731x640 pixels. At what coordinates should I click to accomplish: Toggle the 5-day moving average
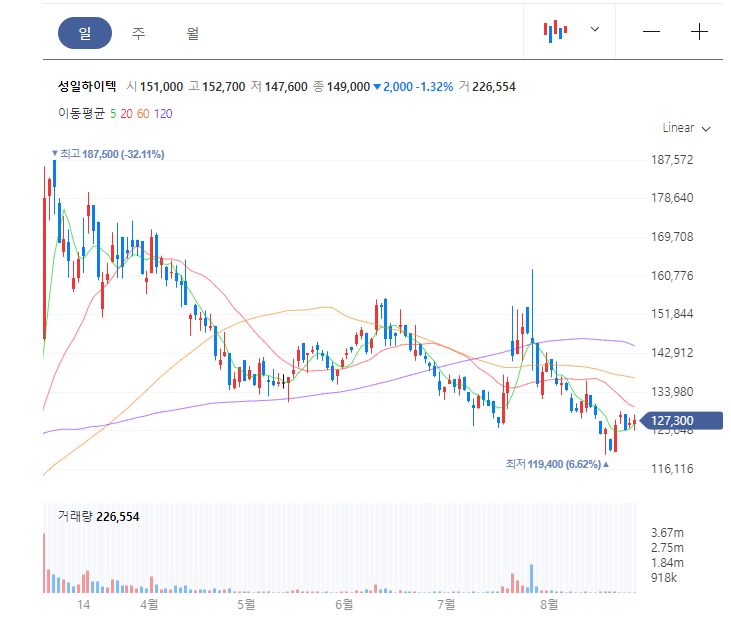(113, 114)
